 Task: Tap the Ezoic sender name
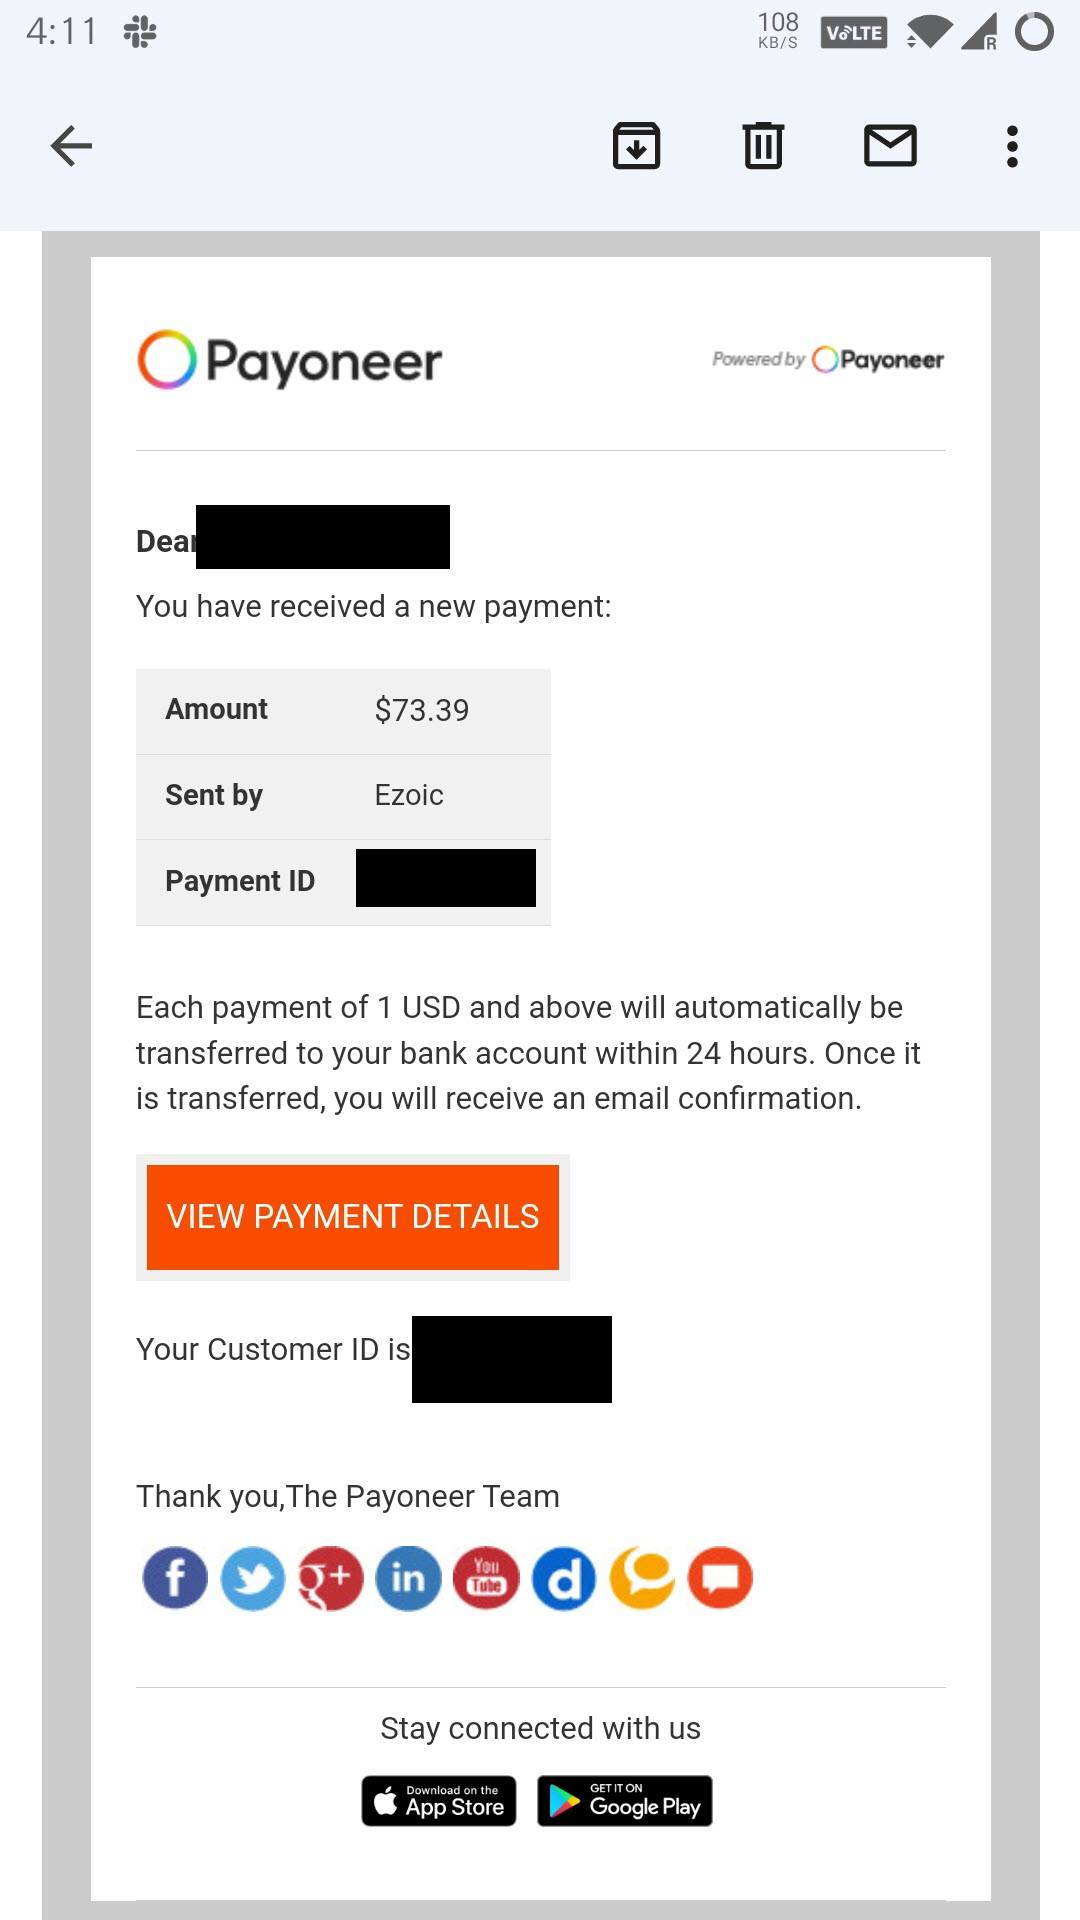[x=409, y=795]
